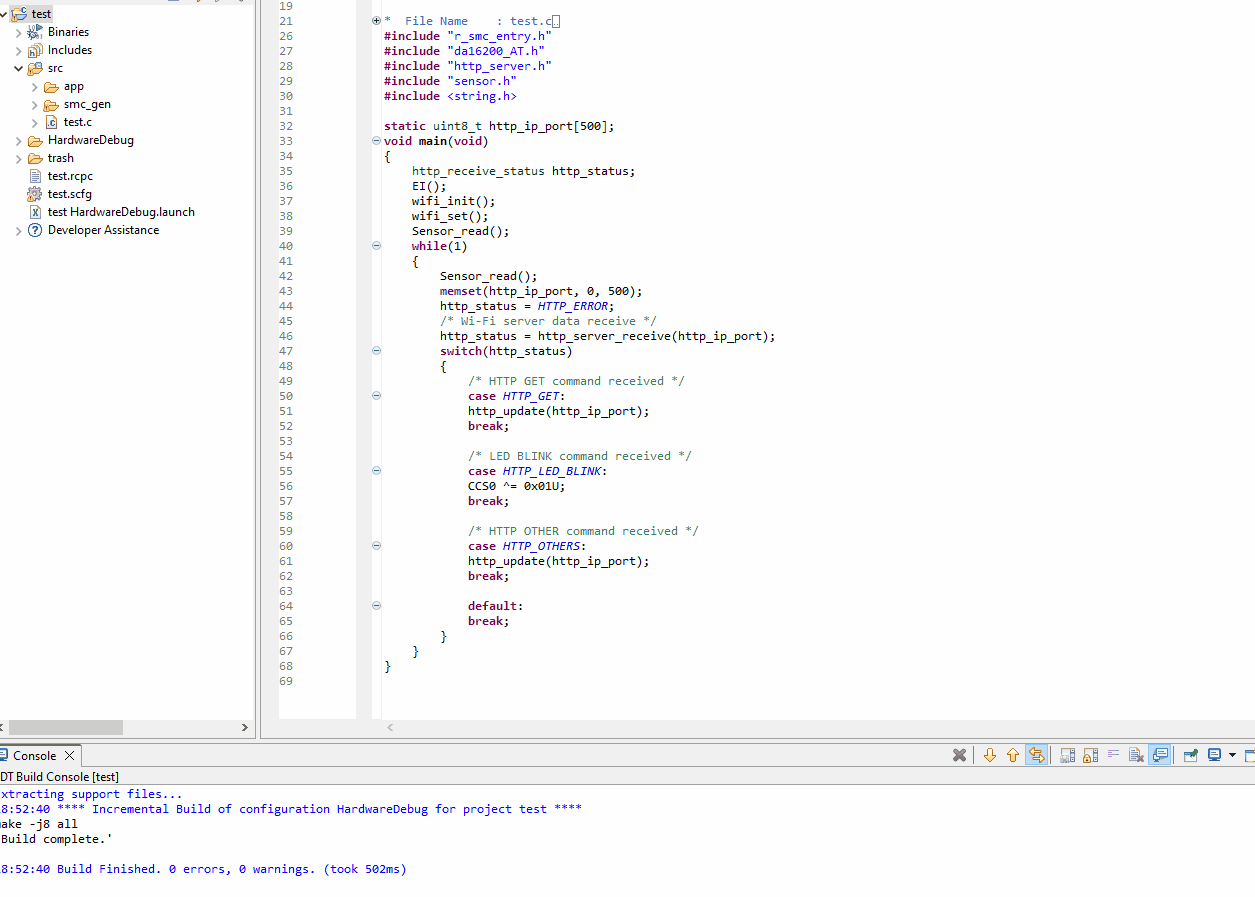Expand the folded File Name header comment
This screenshot has height=897, width=1255.
click(x=376, y=21)
